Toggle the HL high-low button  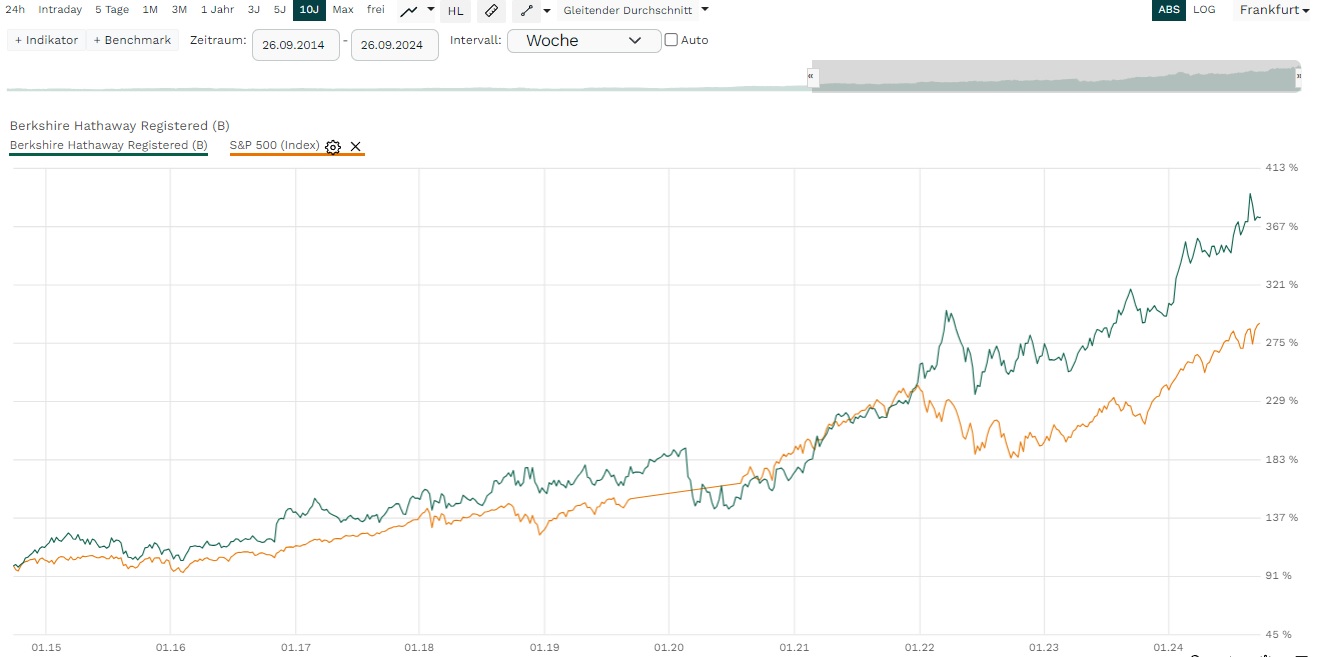(455, 11)
